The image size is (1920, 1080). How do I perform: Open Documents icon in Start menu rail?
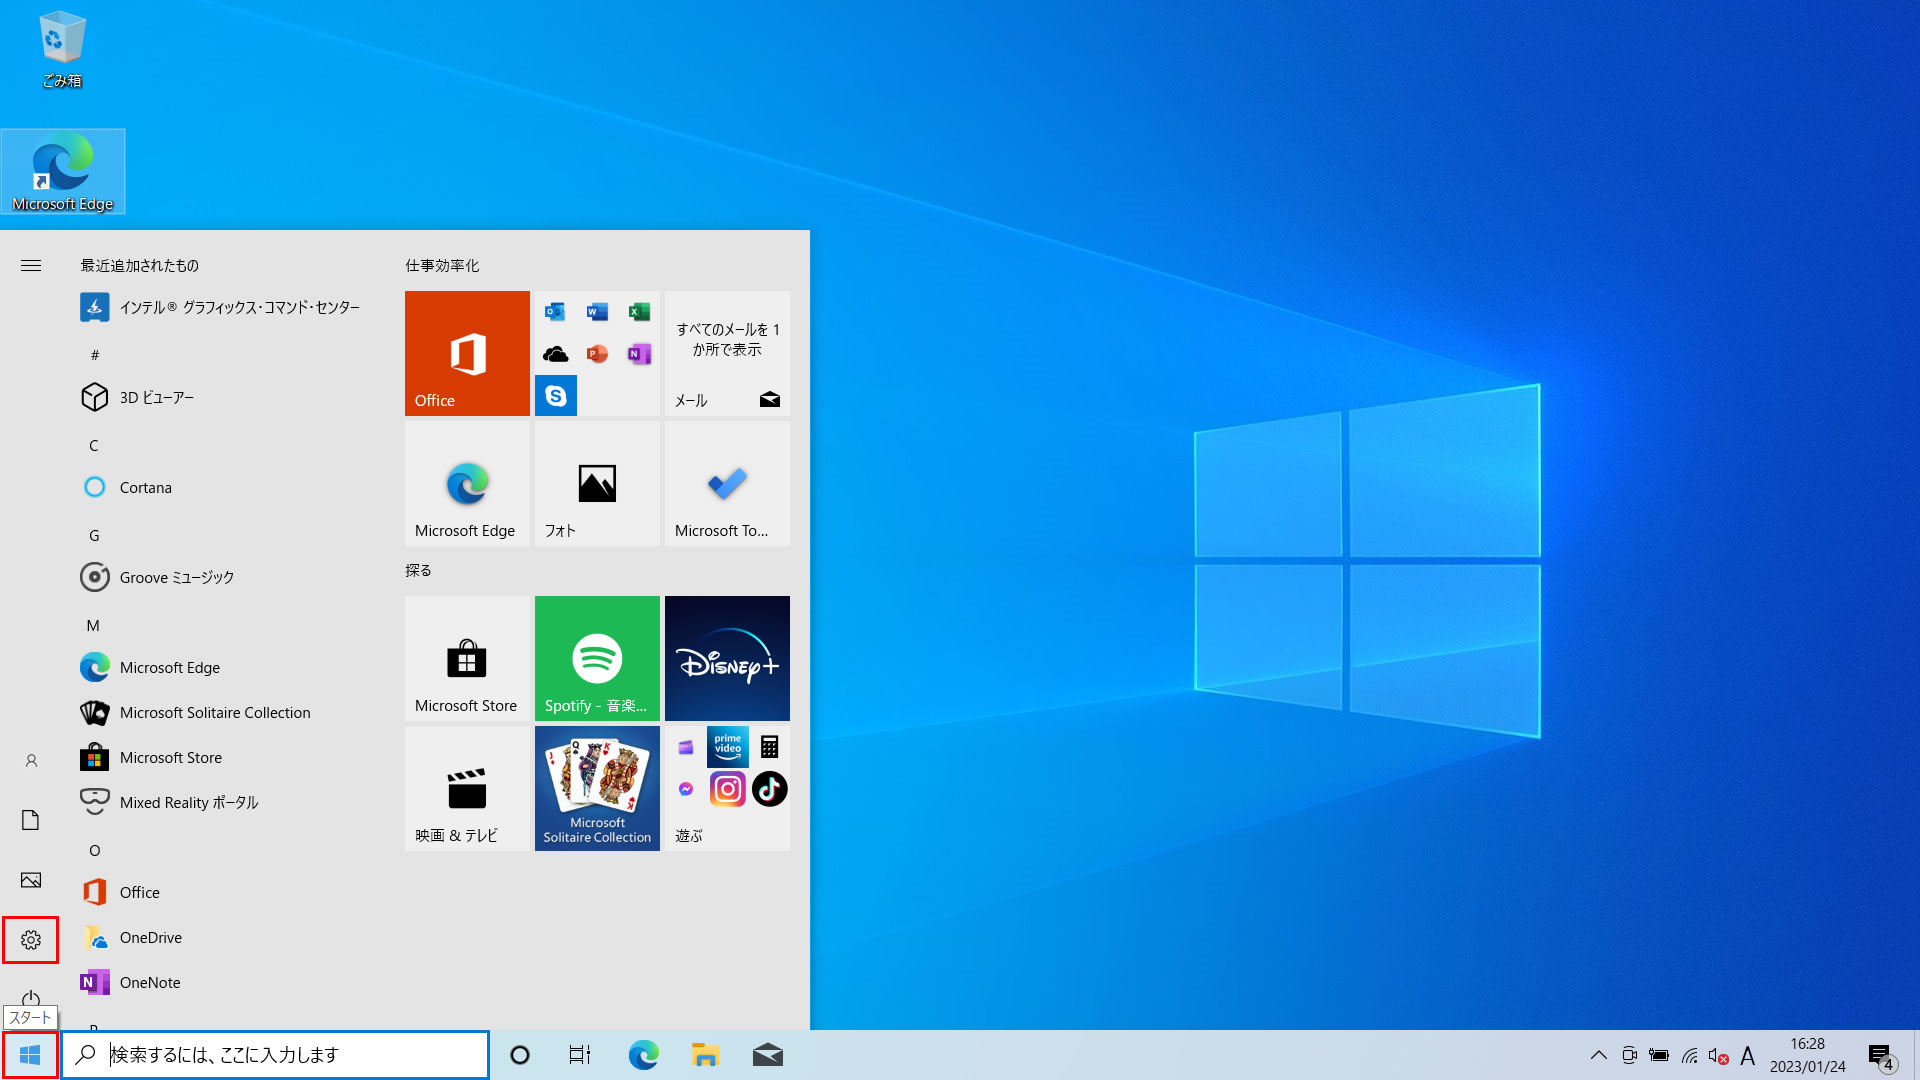30,820
